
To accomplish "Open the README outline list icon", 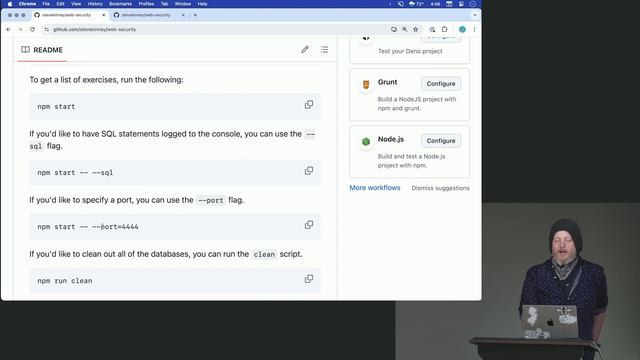I will [x=324, y=49].
